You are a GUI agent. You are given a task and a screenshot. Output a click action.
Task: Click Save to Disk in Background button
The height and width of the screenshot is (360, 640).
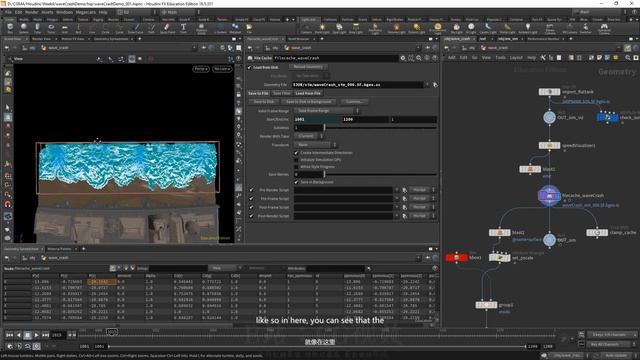309,102
